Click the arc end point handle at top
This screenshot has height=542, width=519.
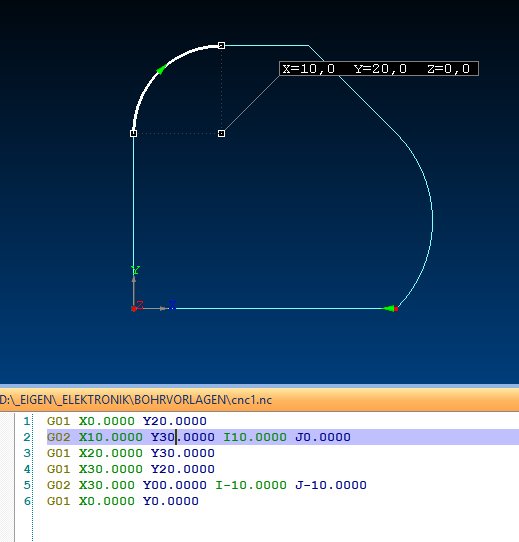pyautogui.click(x=221, y=45)
